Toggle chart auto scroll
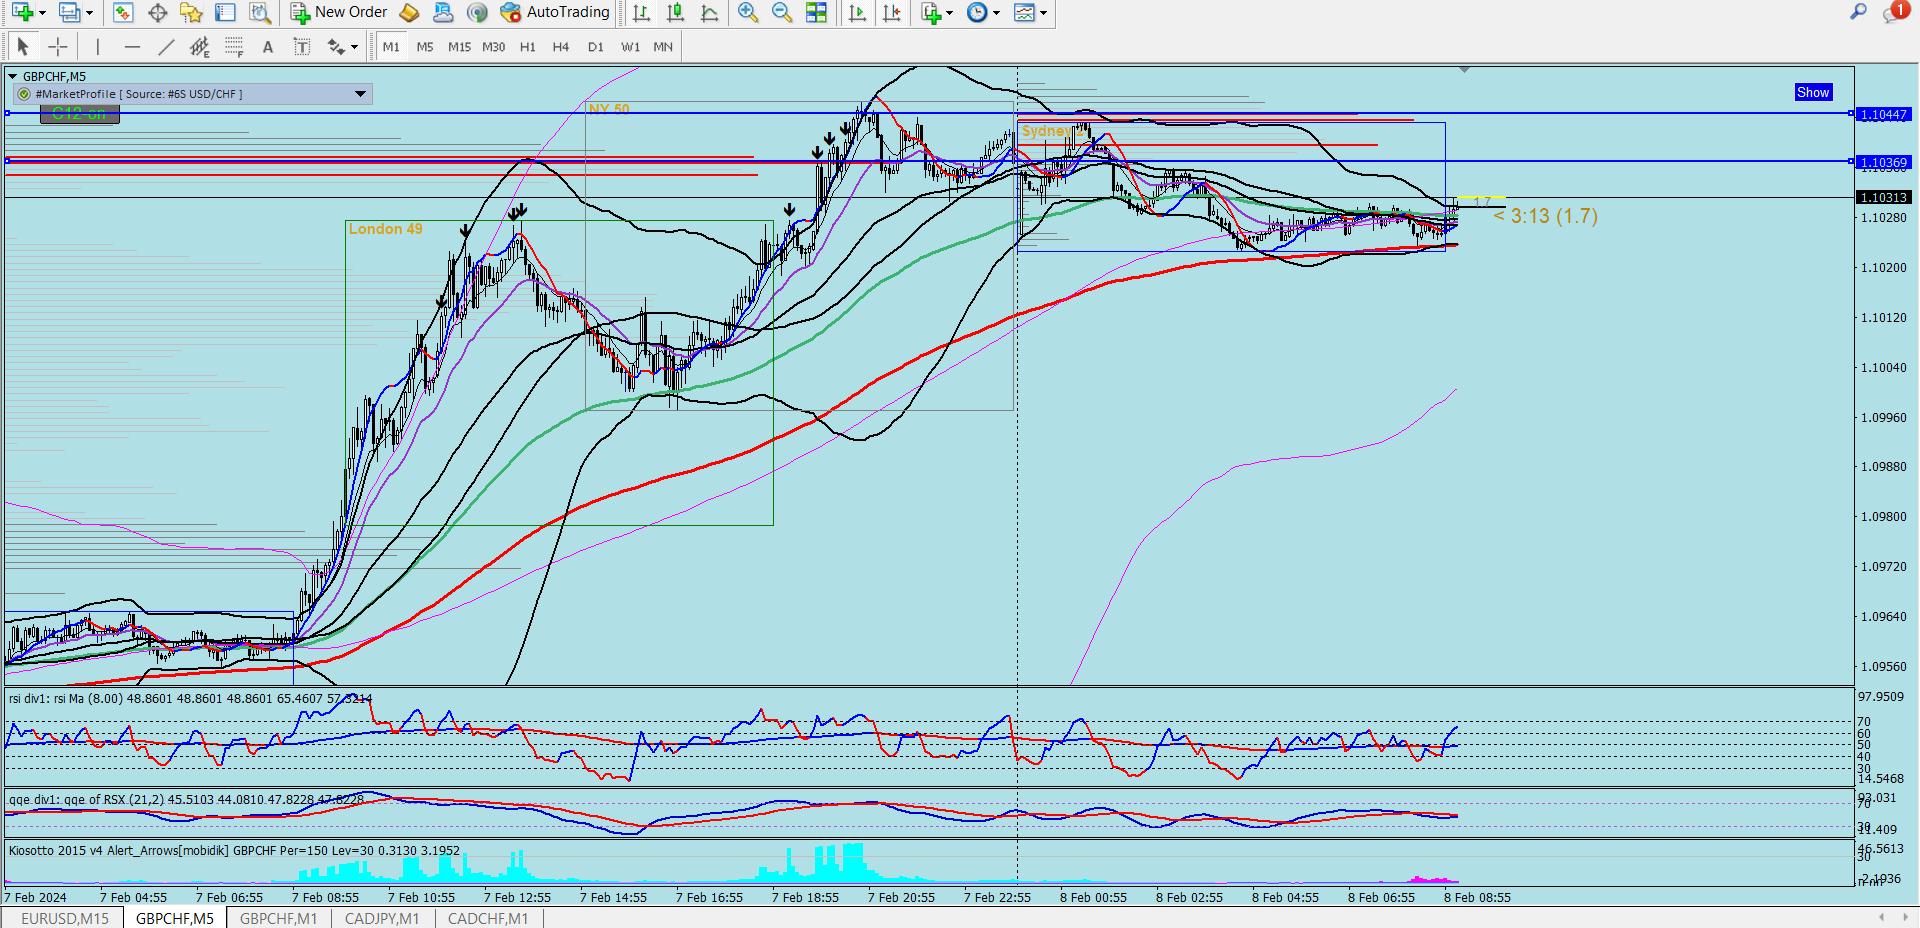1920x928 pixels. click(x=857, y=12)
